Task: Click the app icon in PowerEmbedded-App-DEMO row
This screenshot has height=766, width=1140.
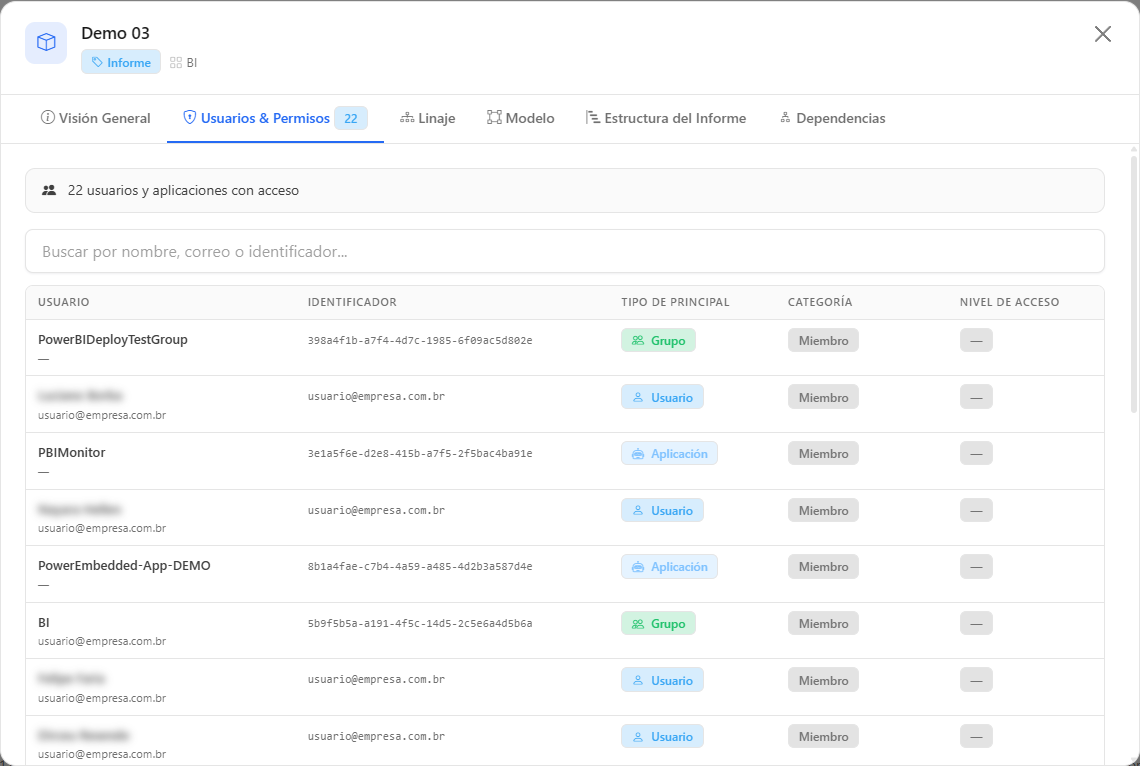Action: coord(638,568)
